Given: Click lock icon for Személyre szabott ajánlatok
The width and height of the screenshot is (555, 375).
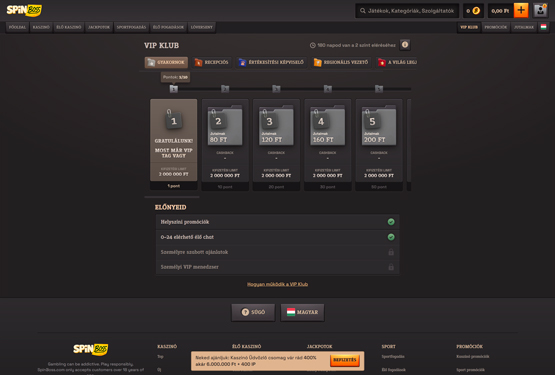Looking at the screenshot, I should pyautogui.click(x=391, y=252).
